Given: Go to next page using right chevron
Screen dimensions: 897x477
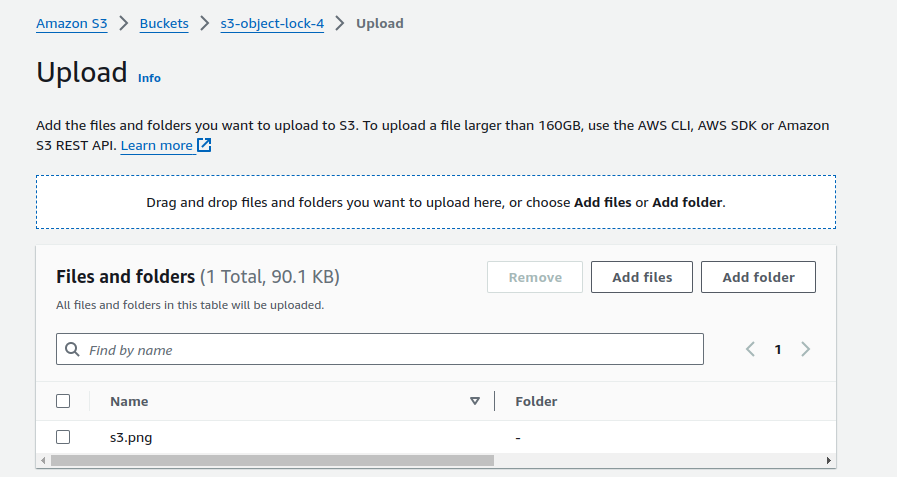Looking at the screenshot, I should [x=805, y=349].
